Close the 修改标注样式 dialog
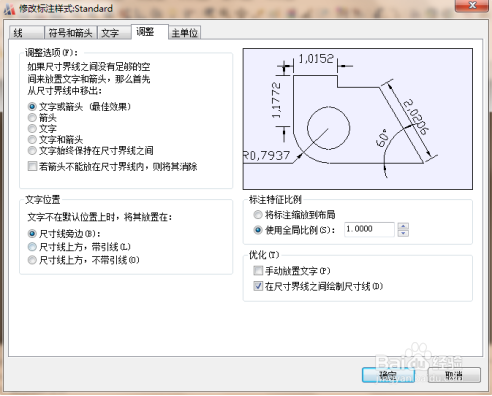Viewport: 492px width, 396px height. pyautogui.click(x=472, y=6)
